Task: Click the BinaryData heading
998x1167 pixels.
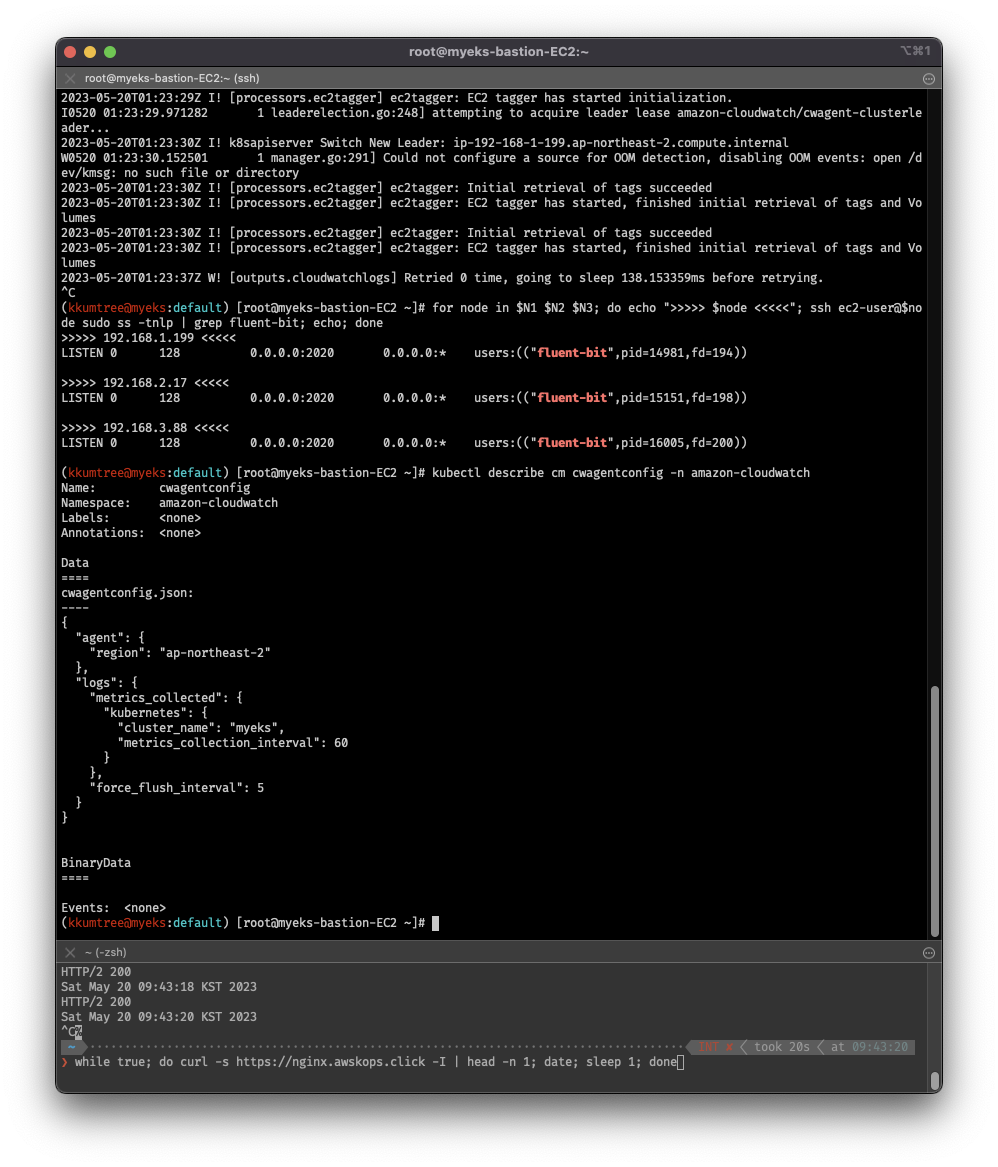Action: pos(96,863)
